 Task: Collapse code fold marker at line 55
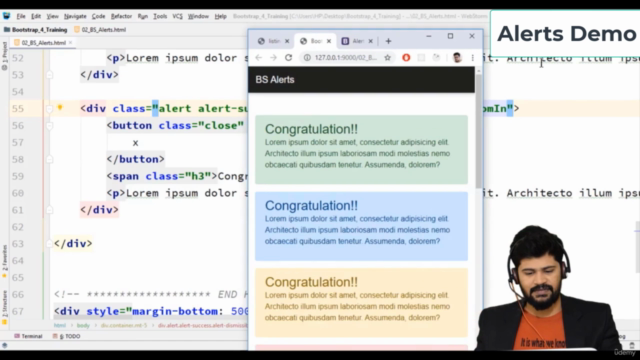[x=49, y=109]
